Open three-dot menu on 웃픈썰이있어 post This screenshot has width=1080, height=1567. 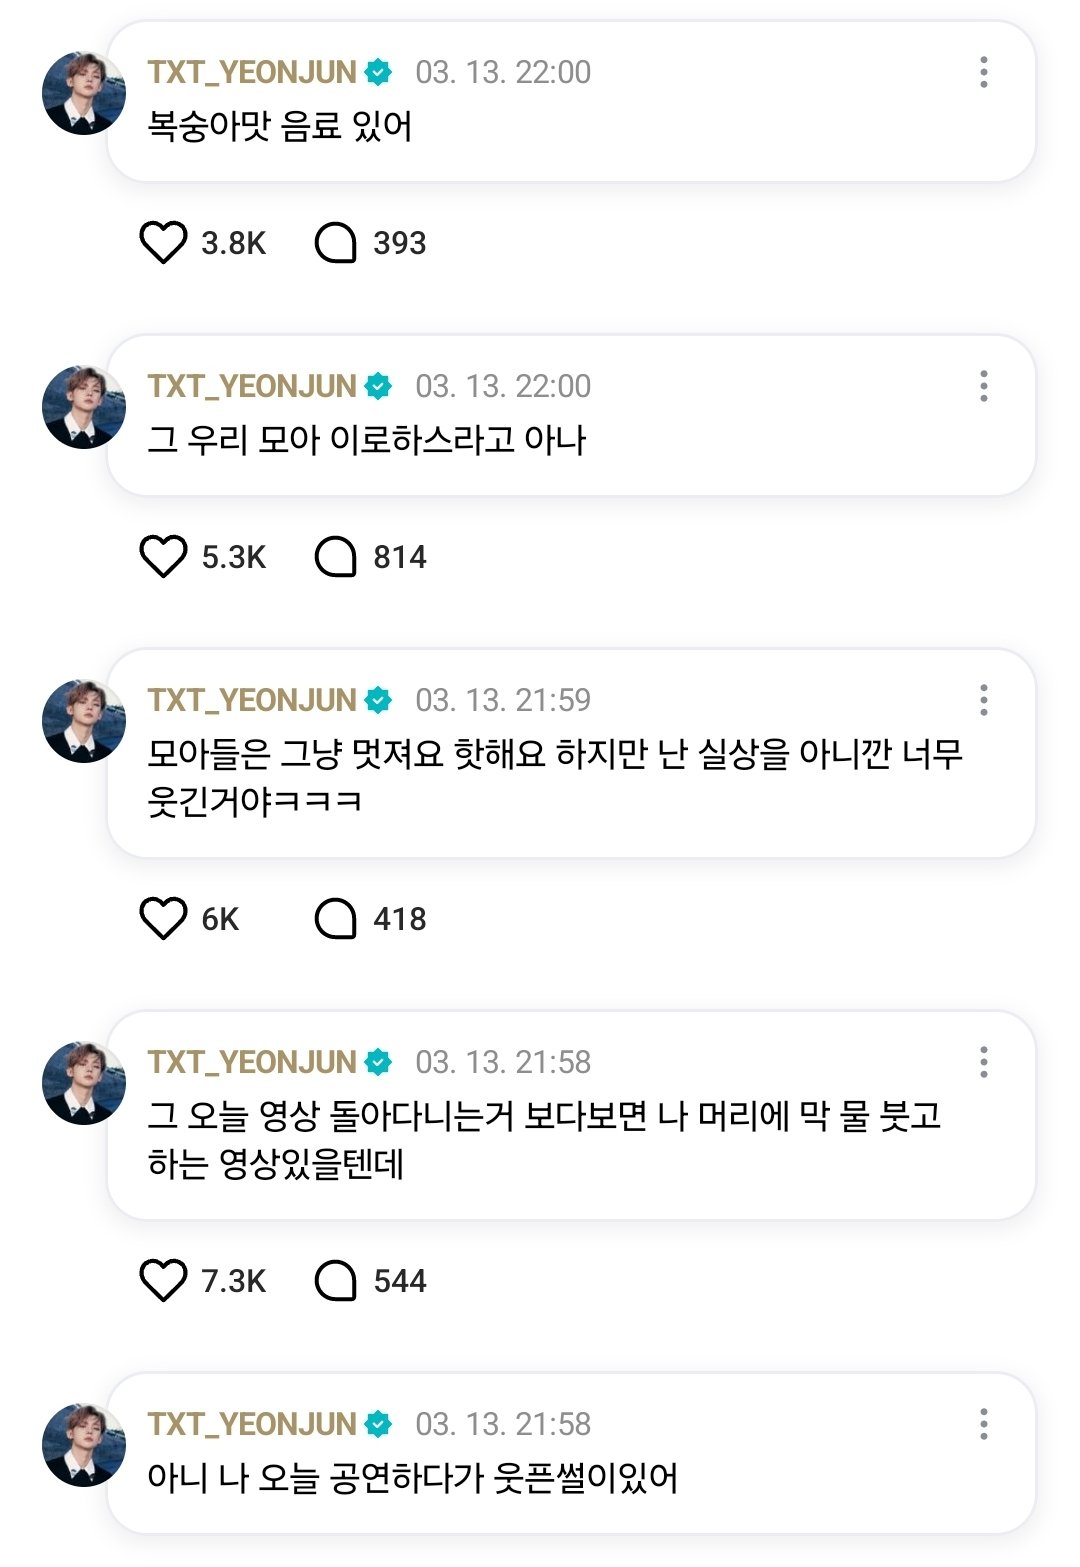click(x=984, y=1424)
